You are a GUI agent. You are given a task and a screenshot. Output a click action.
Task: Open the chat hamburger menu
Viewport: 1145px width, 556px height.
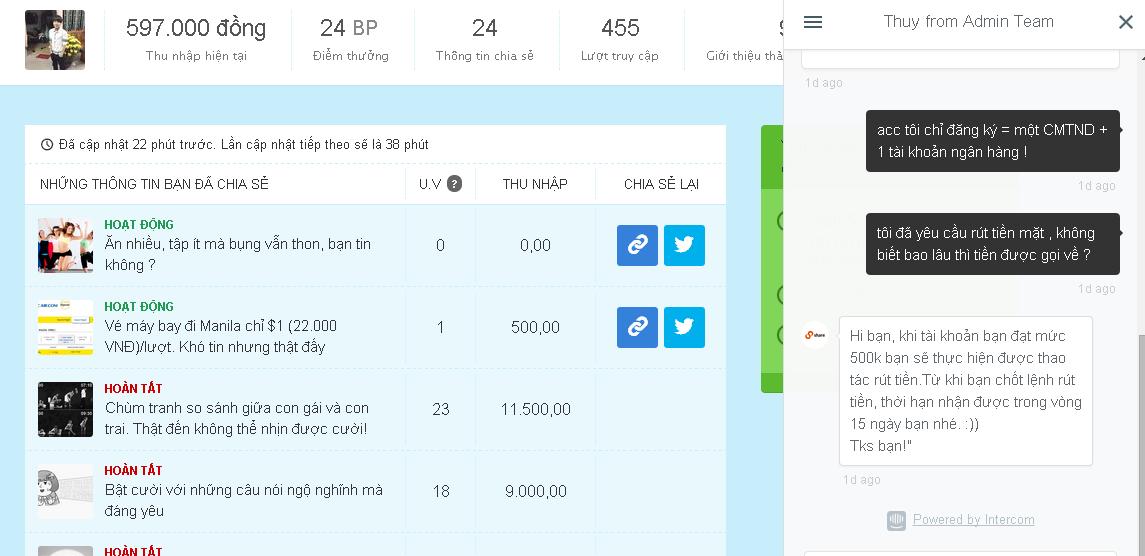click(813, 22)
